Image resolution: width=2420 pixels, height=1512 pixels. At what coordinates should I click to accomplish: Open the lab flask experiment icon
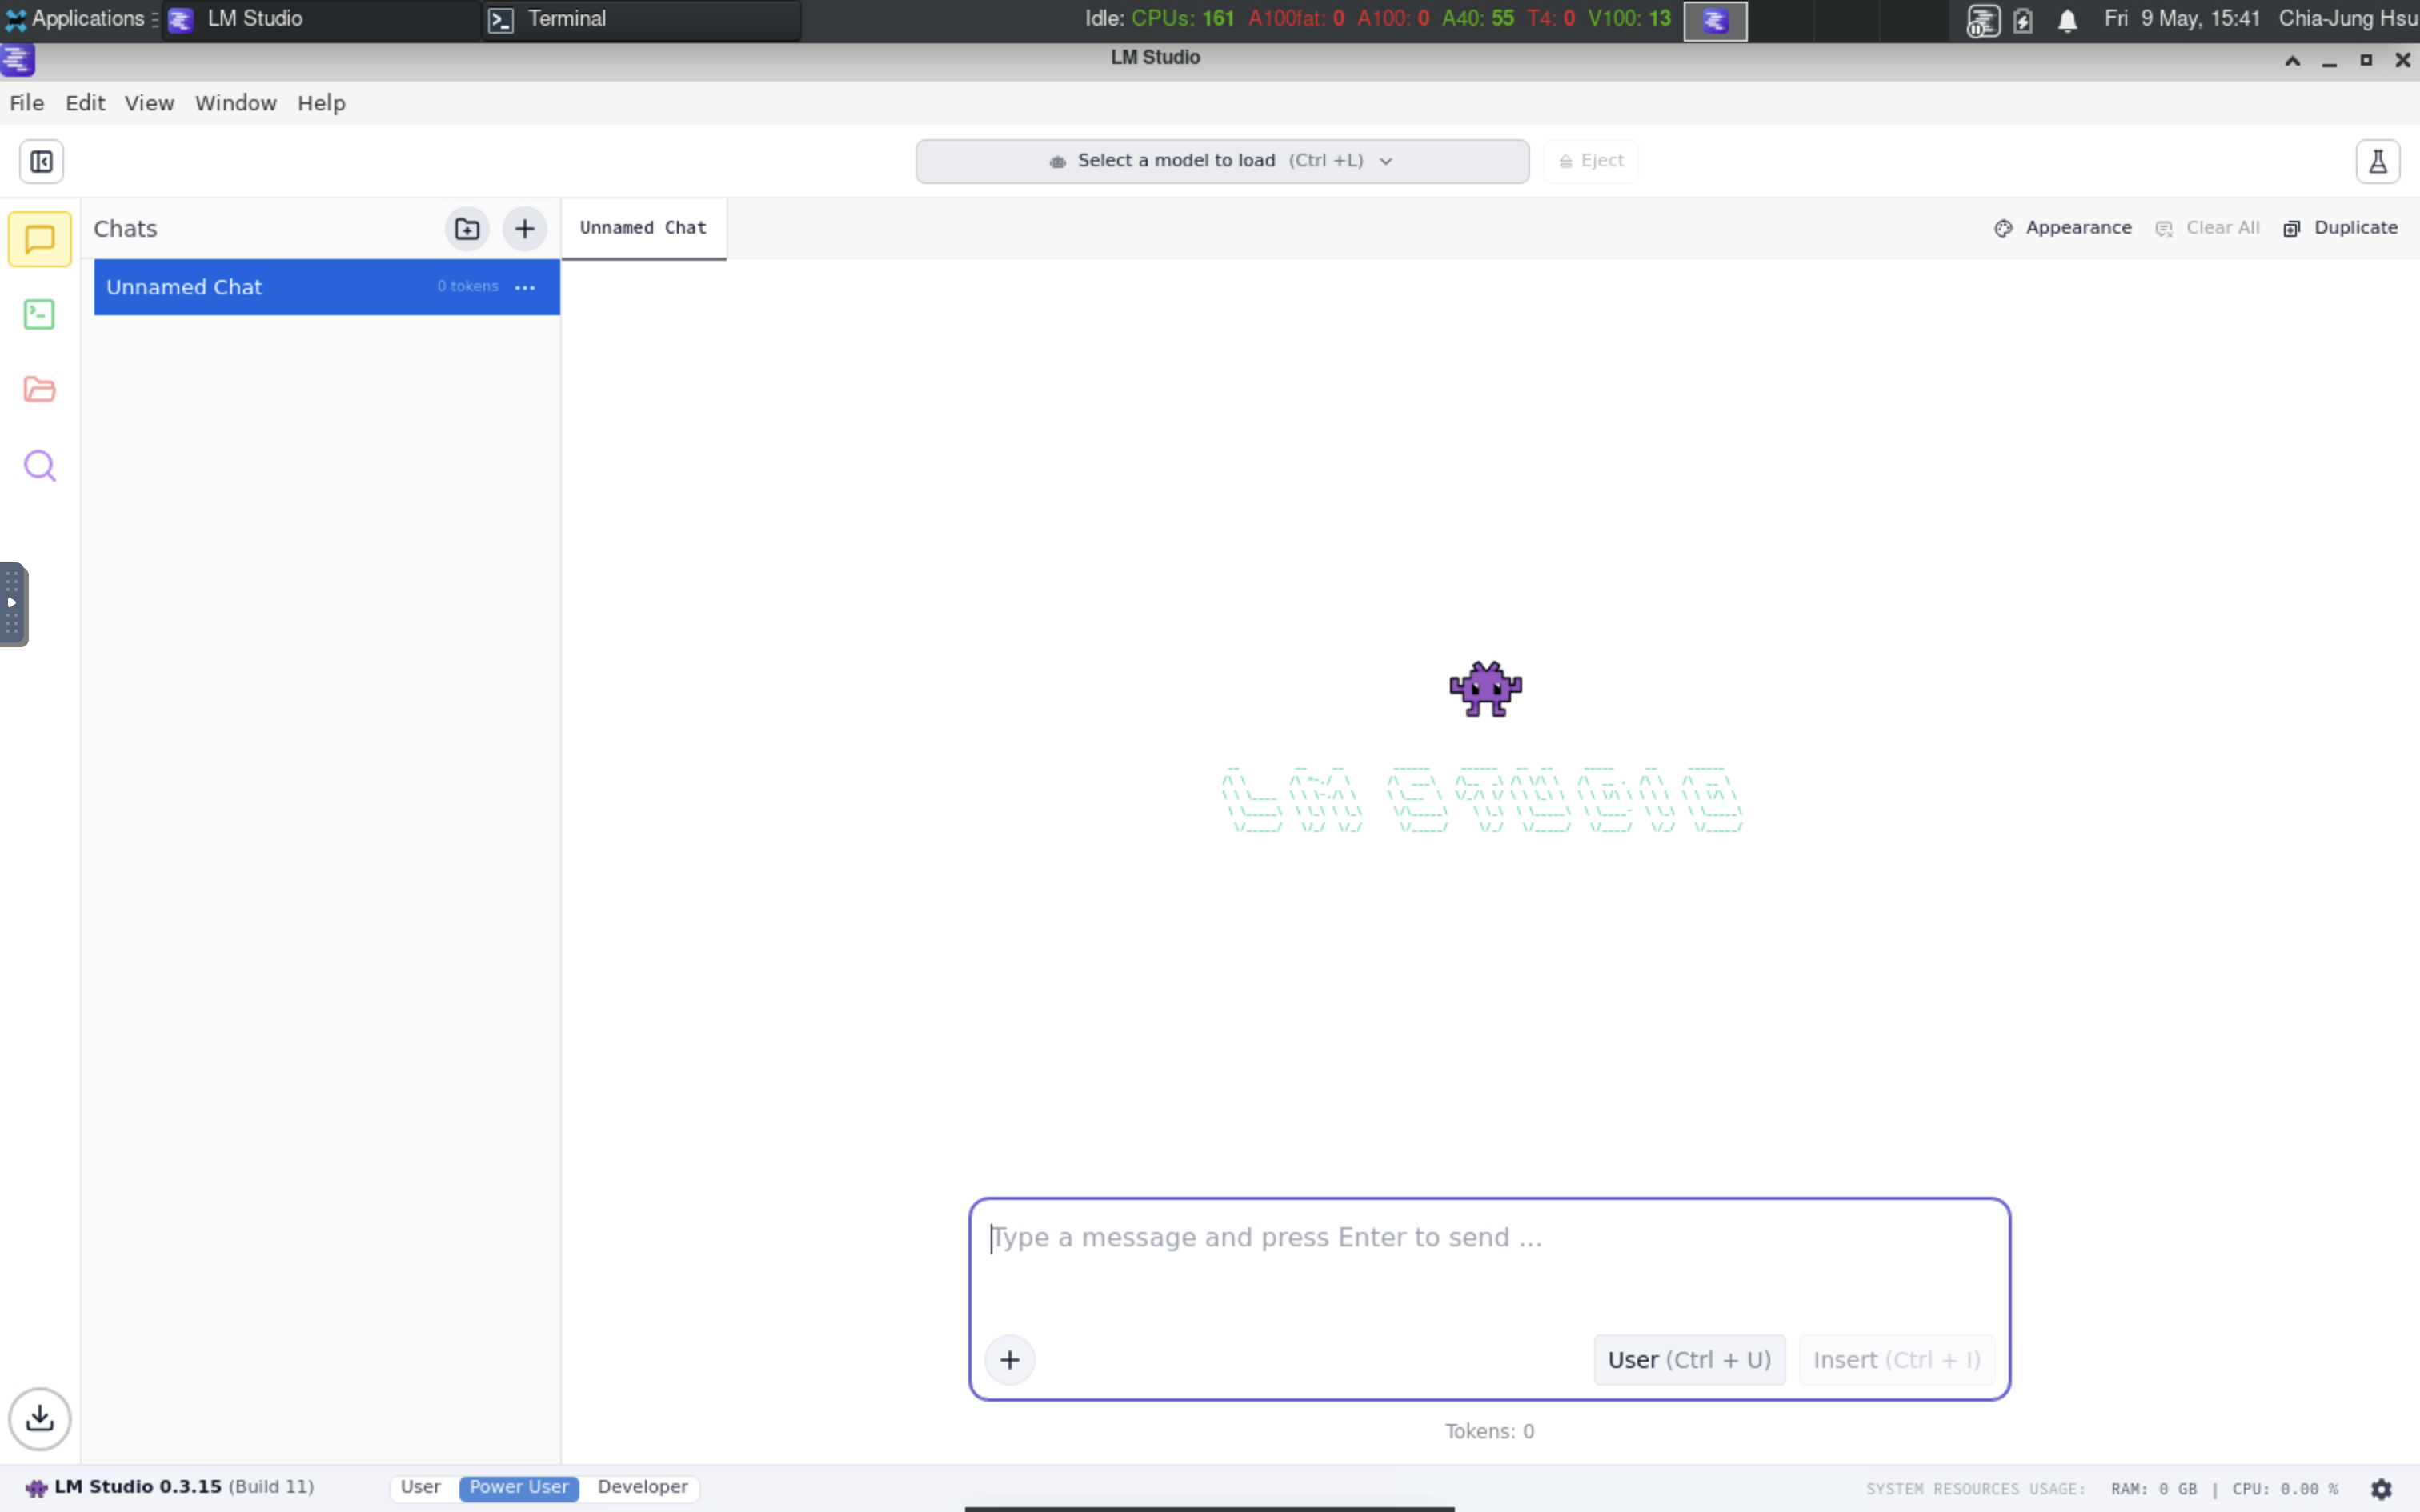2379,161
